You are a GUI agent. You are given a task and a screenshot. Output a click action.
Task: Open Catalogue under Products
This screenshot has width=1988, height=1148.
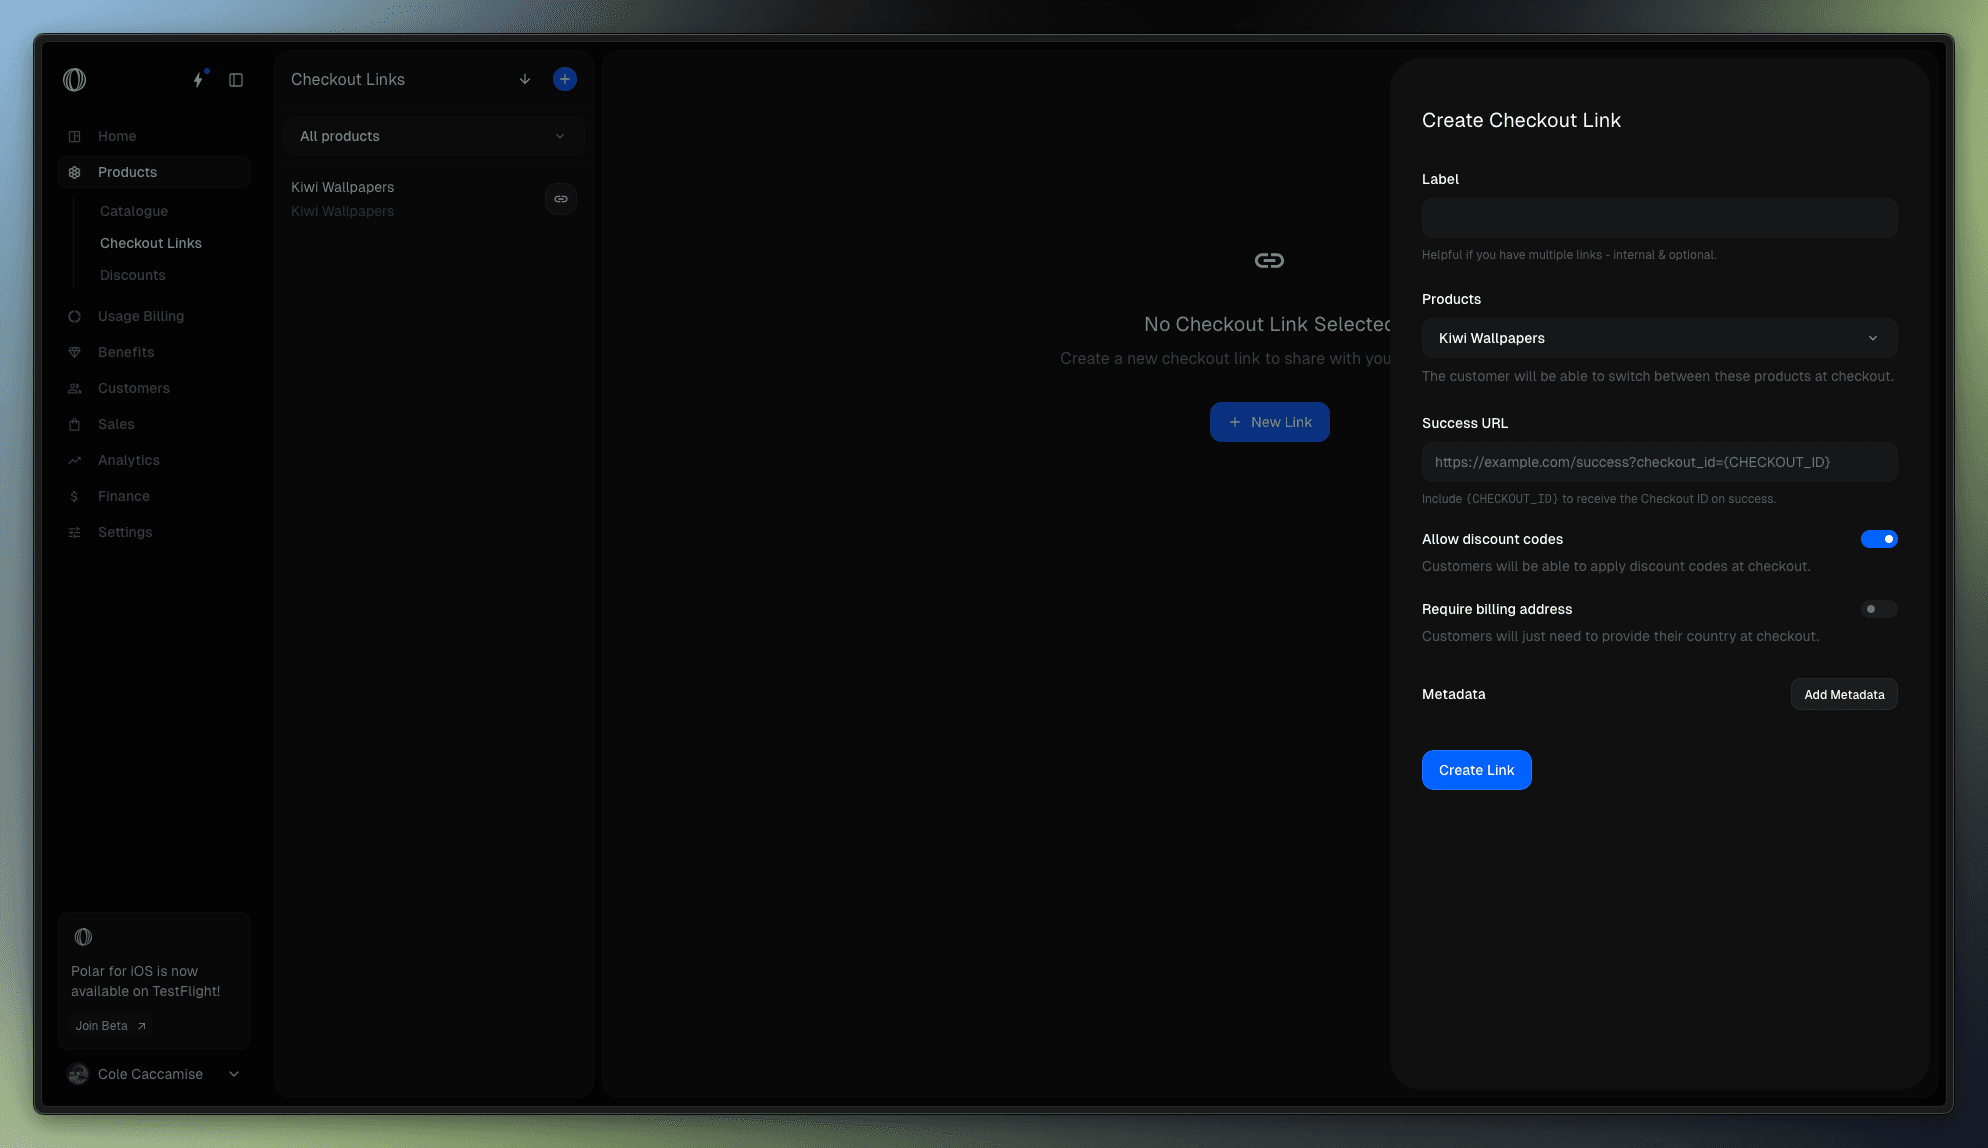(134, 211)
